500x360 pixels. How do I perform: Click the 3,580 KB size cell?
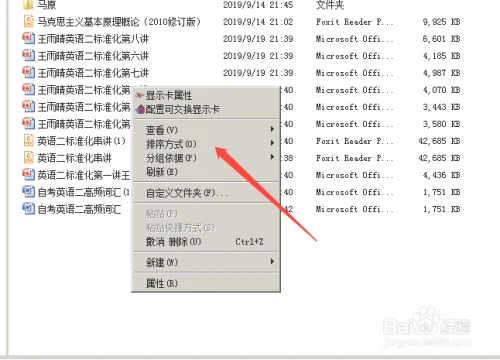(x=441, y=124)
